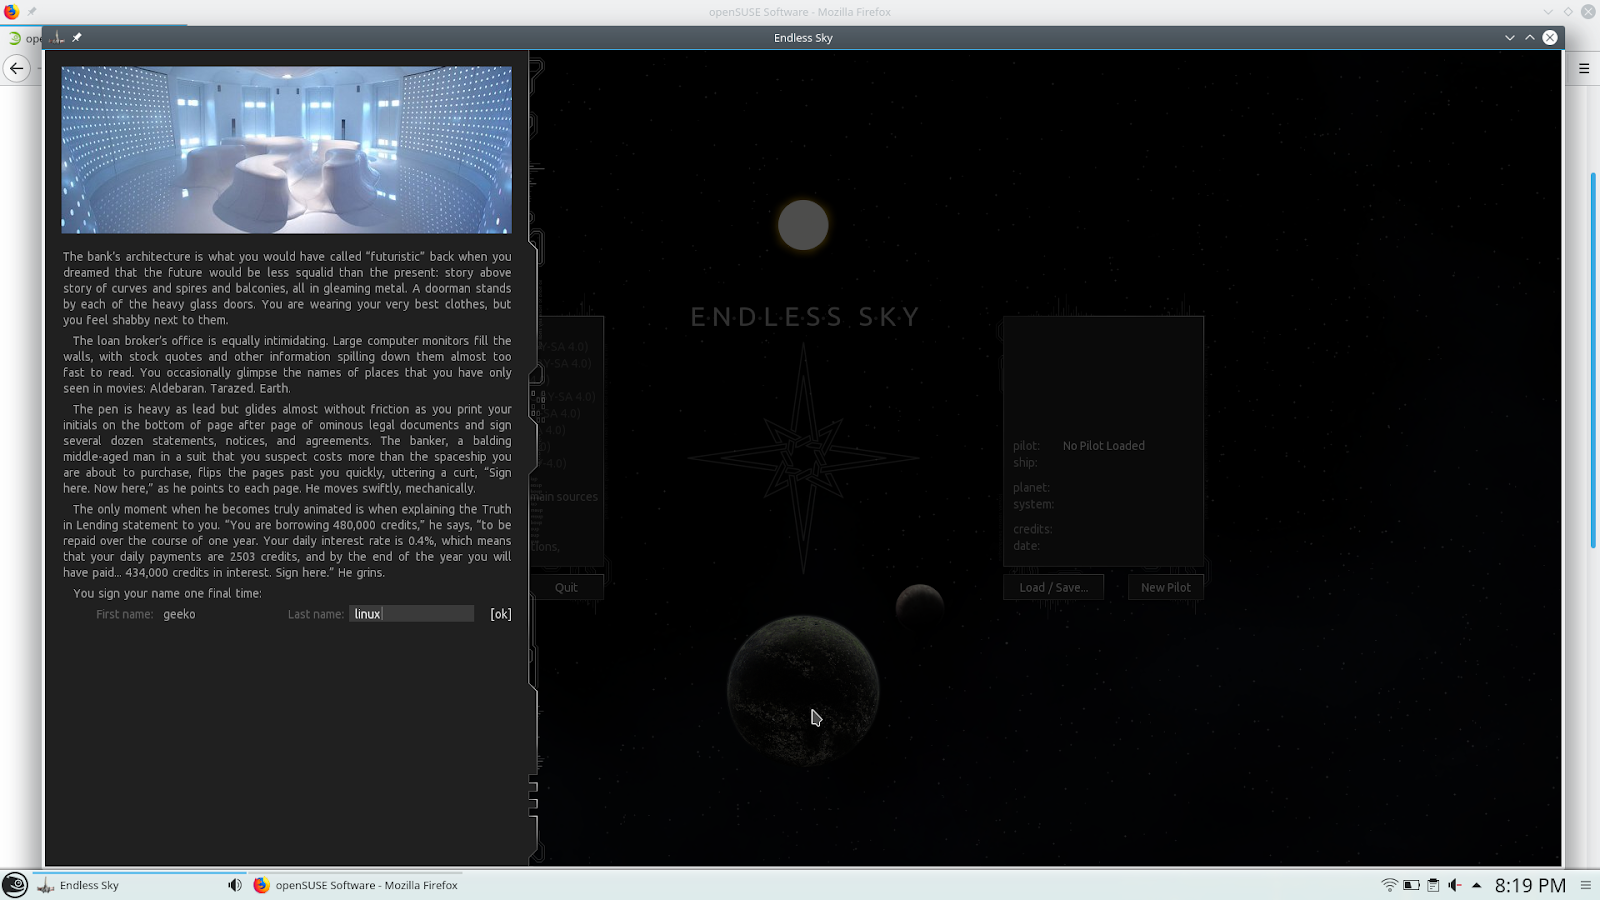The image size is (1600, 900).
Task: Open the panel settings menu at taskbar end
Action: coord(1585,885)
